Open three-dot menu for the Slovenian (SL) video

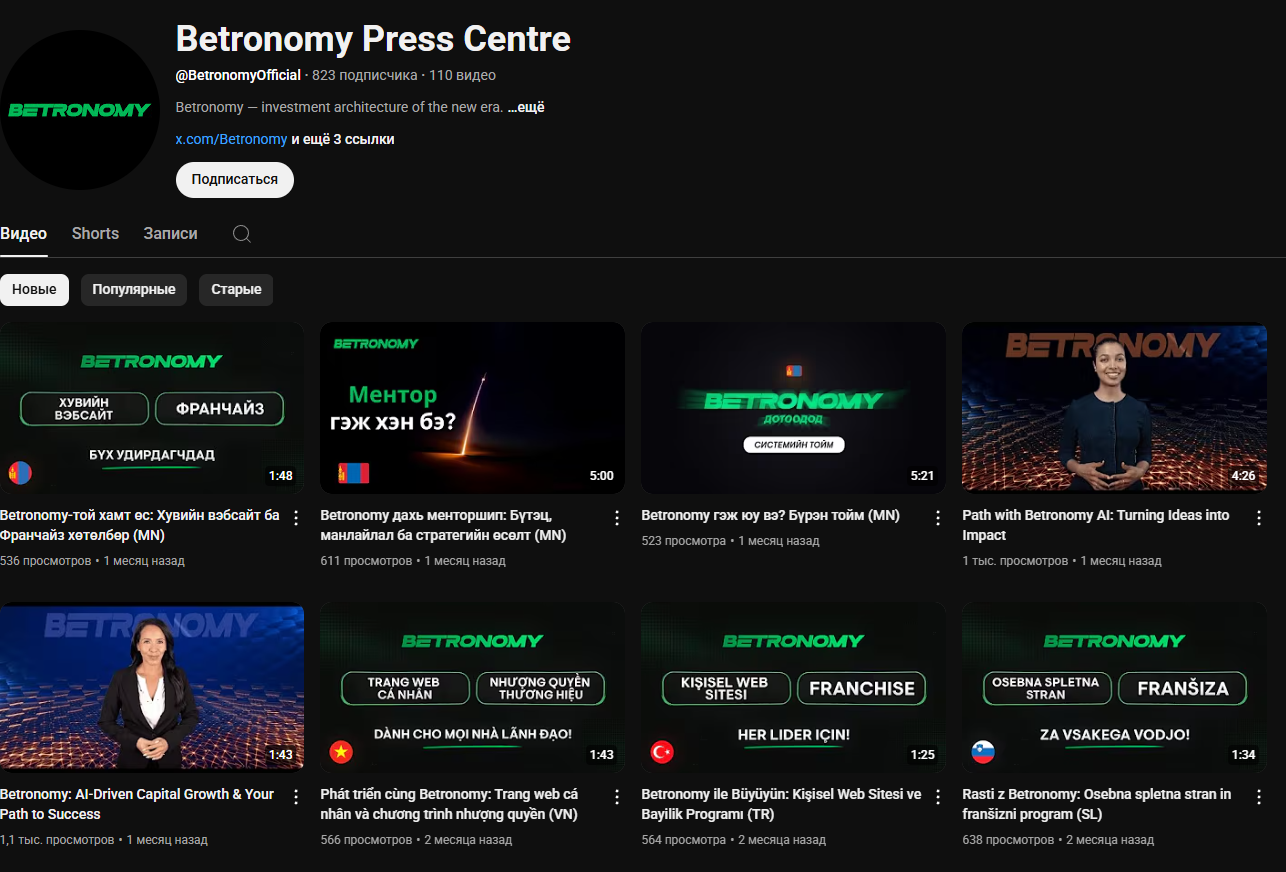(1258, 796)
